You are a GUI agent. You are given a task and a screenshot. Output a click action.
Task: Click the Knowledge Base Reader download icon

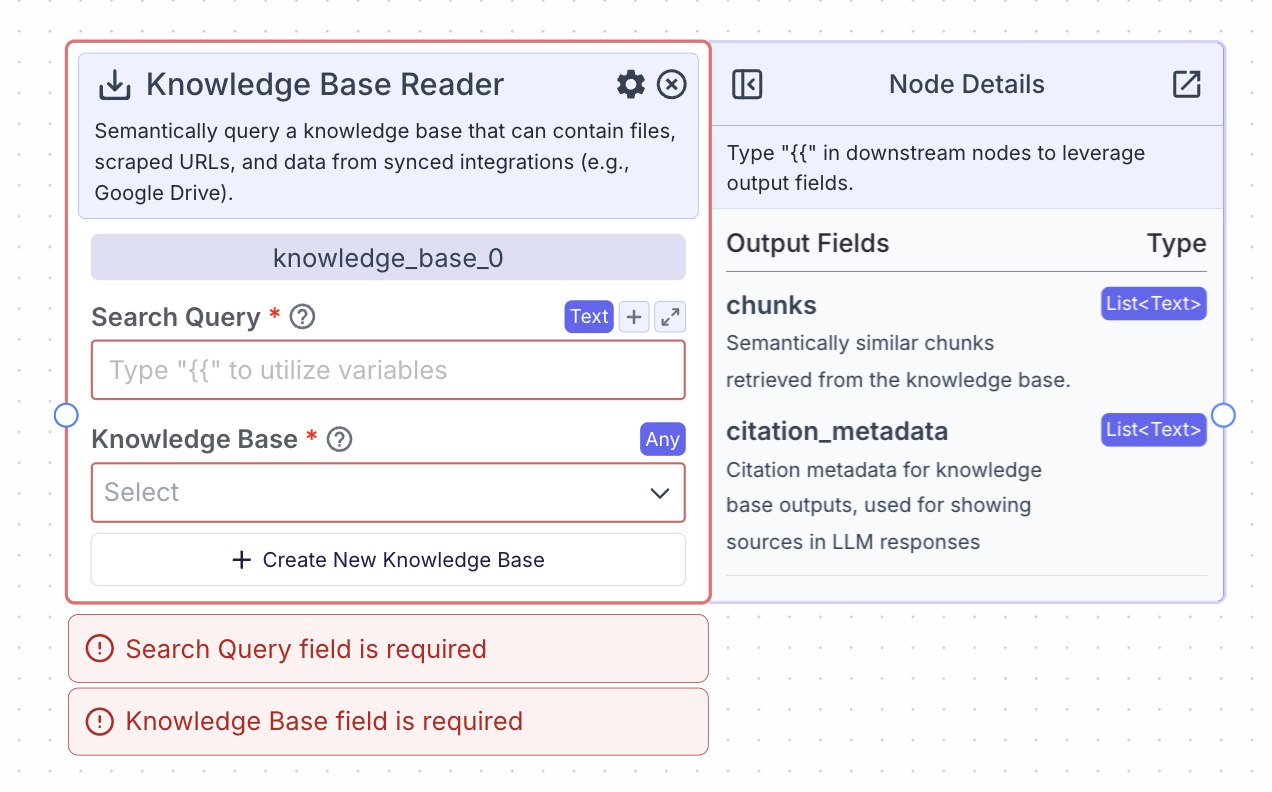(x=114, y=85)
